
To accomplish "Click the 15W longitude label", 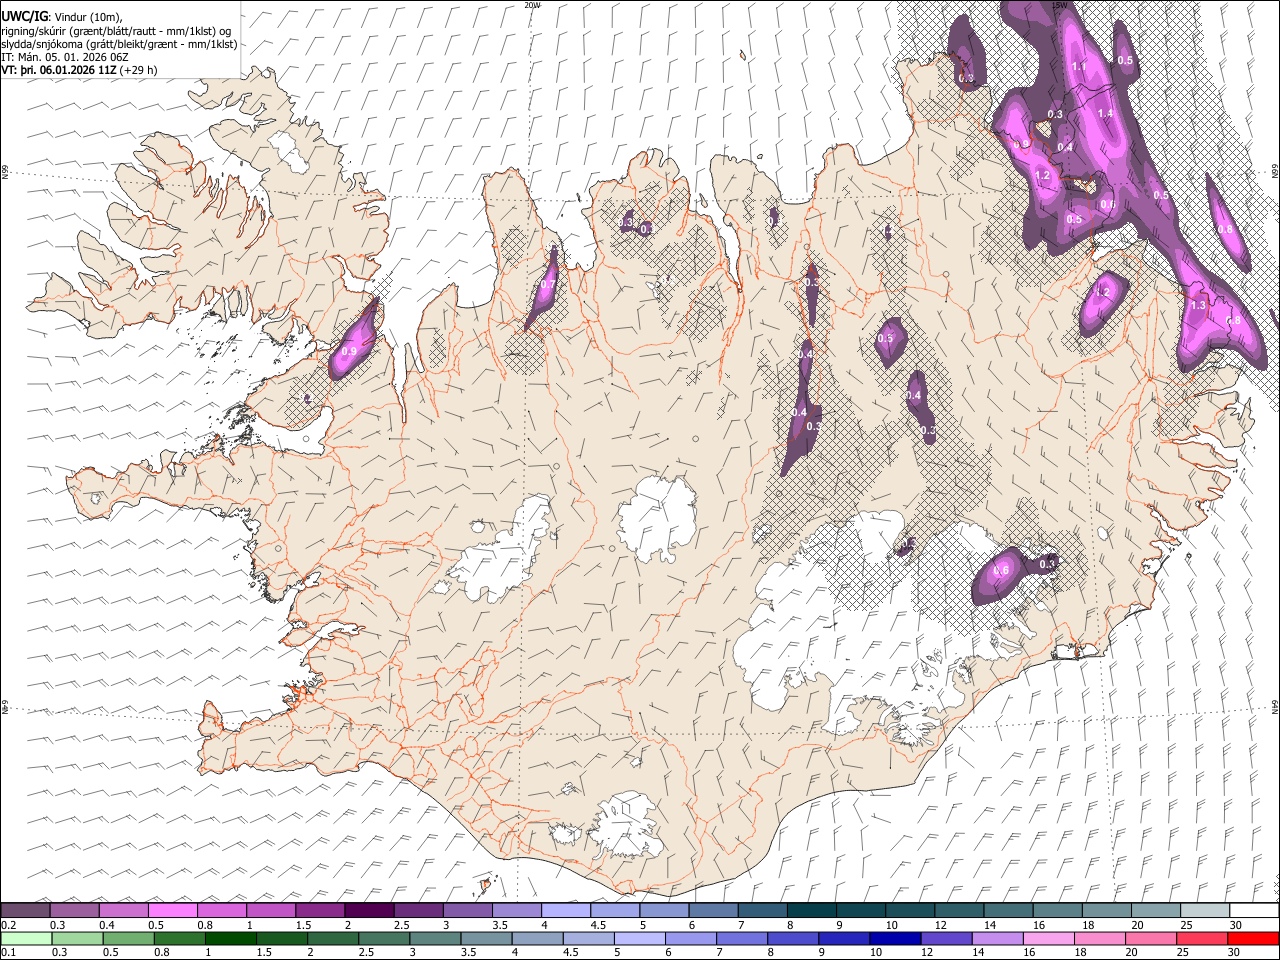I will click(x=1059, y=5).
